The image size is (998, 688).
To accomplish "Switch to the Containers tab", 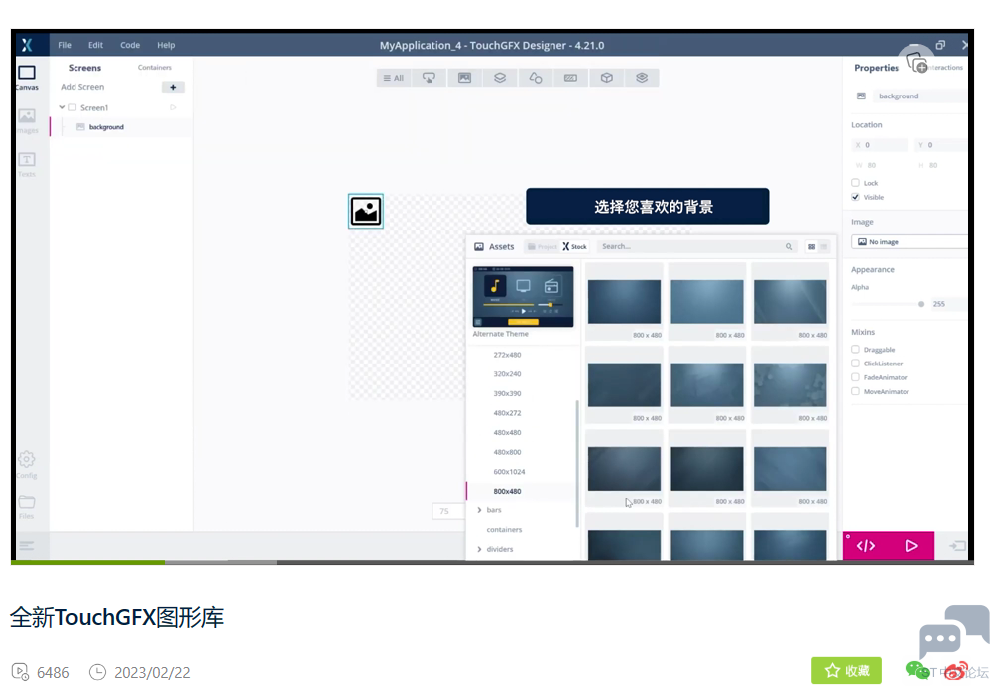I will (155, 67).
